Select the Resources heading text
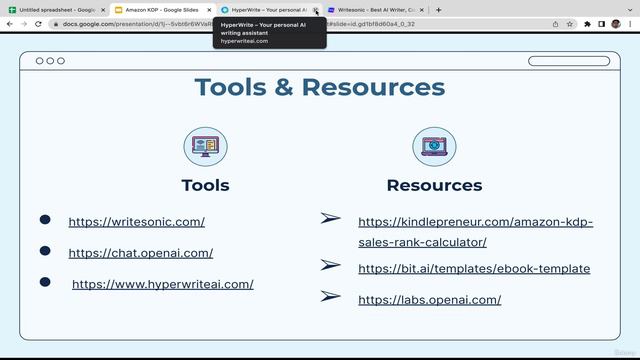The height and width of the screenshot is (360, 640). tap(434, 185)
